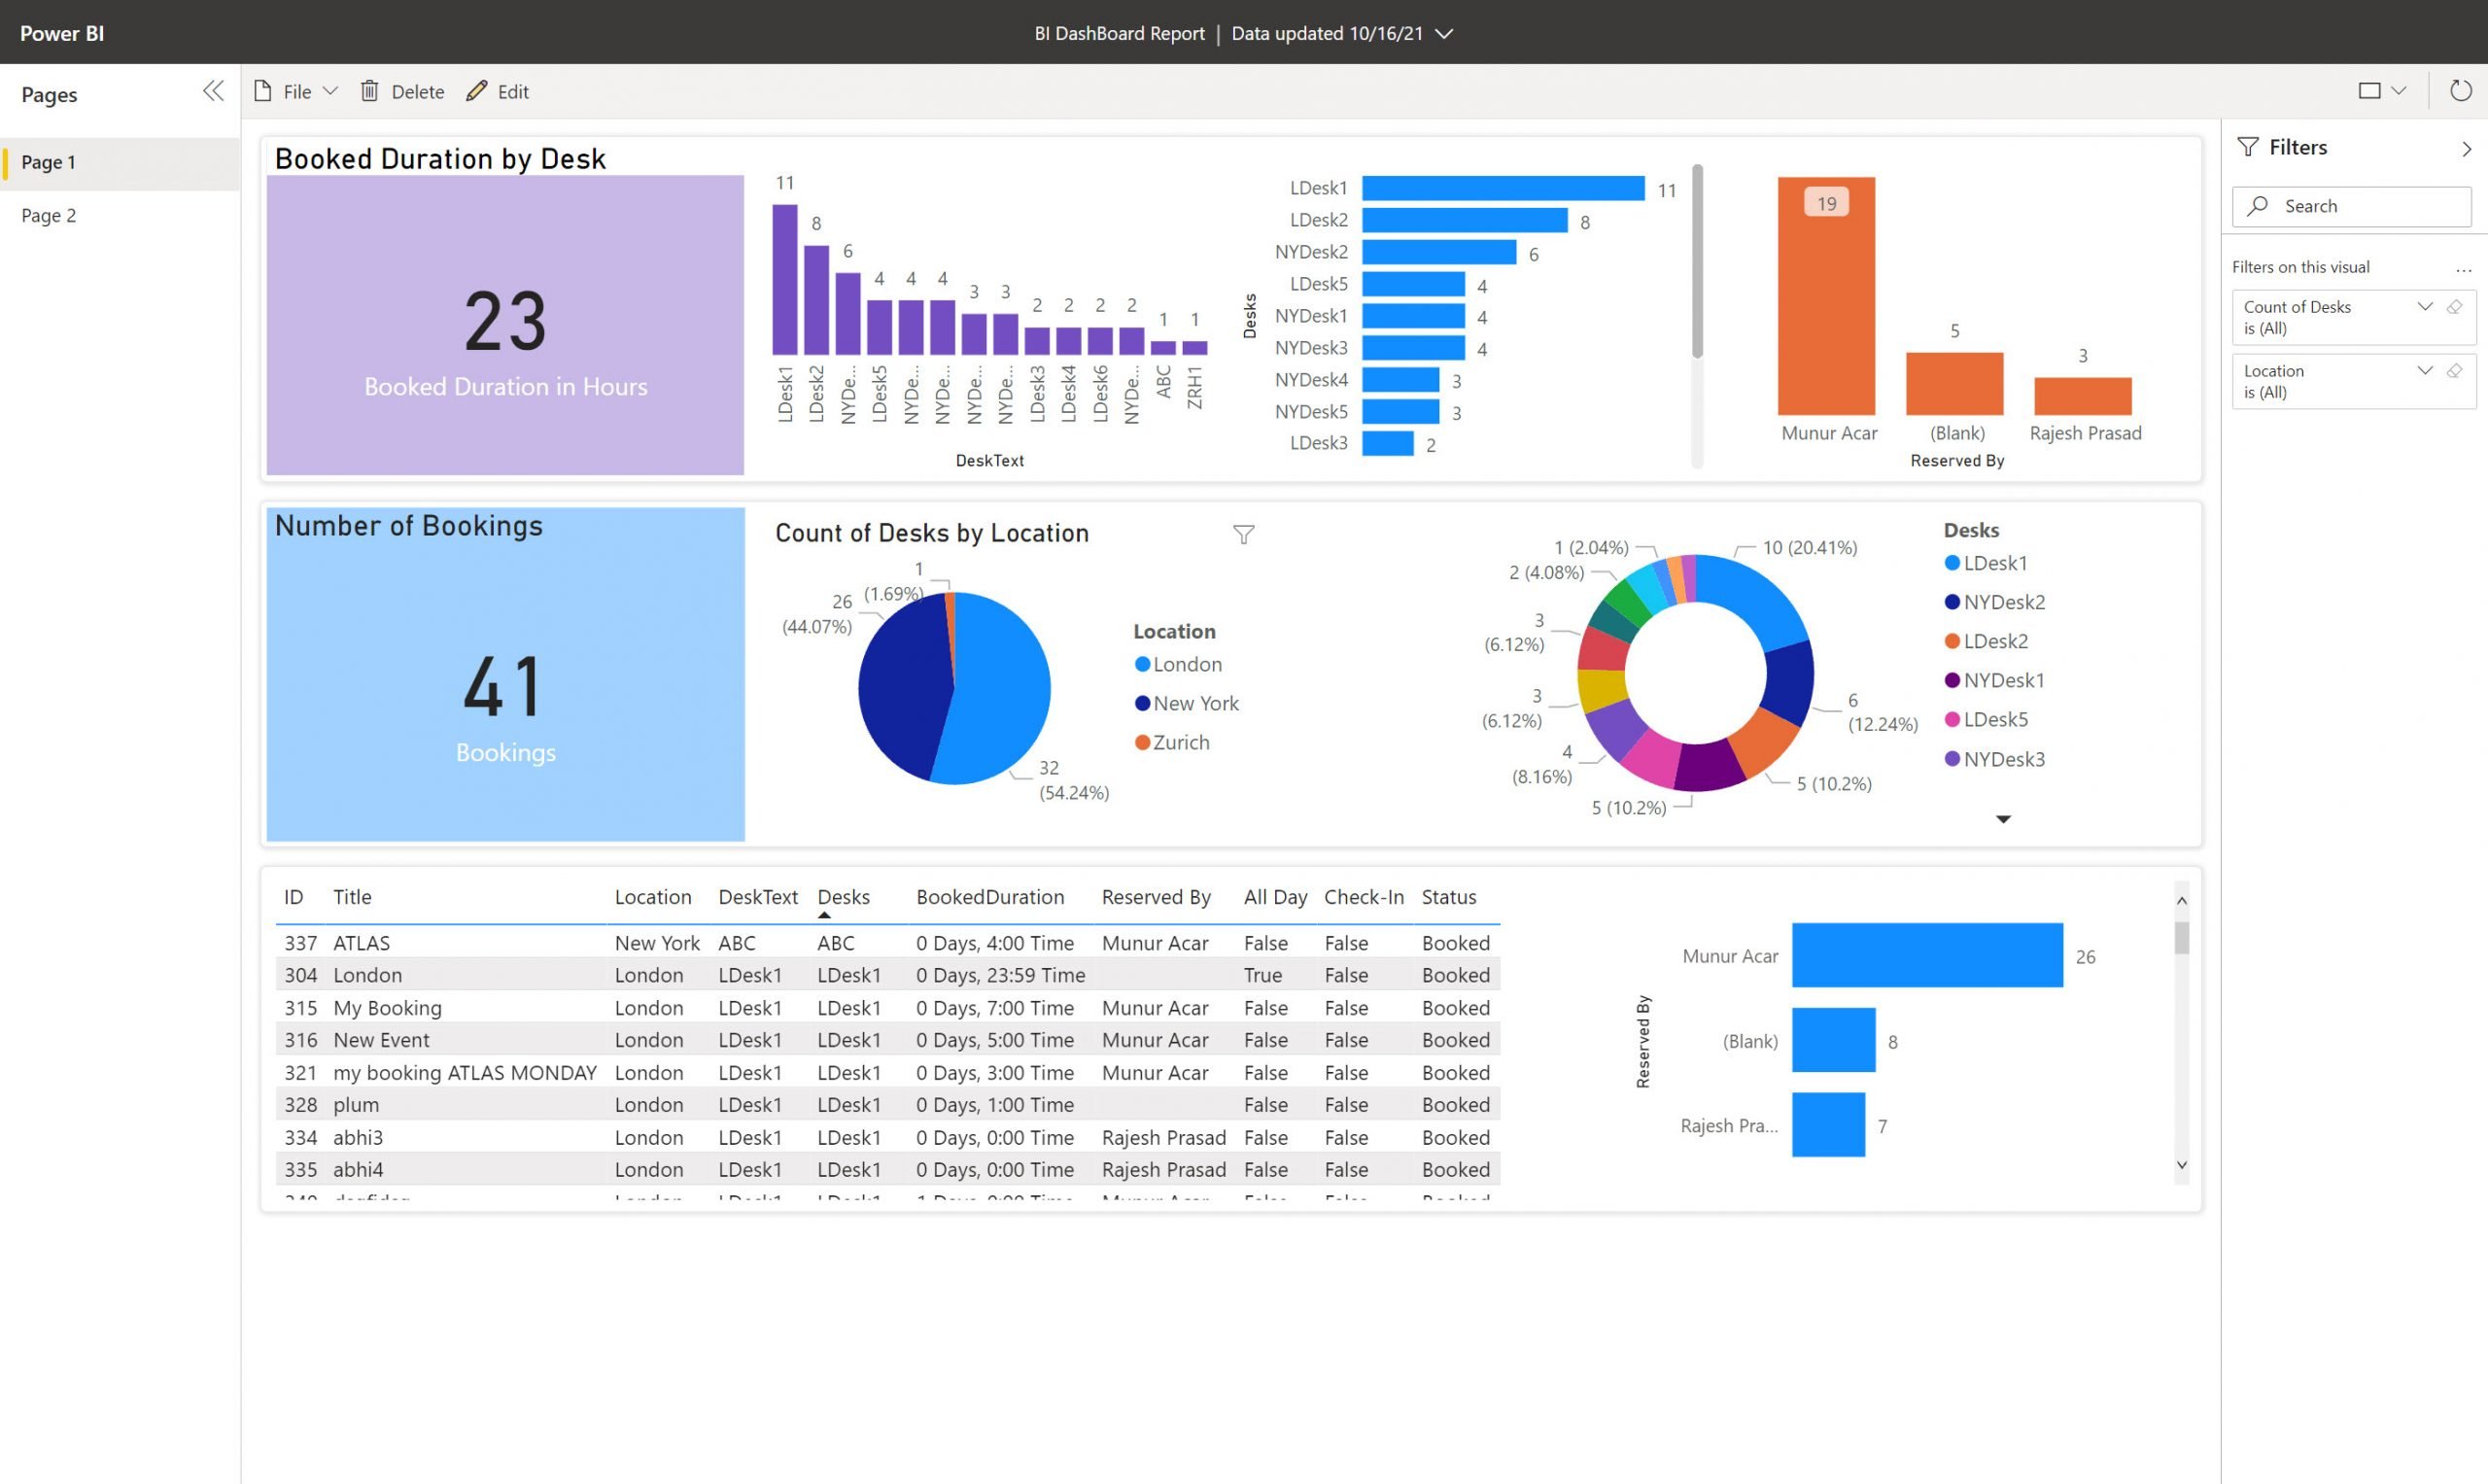Toggle the Location filter eraser icon

pyautogui.click(x=2460, y=371)
